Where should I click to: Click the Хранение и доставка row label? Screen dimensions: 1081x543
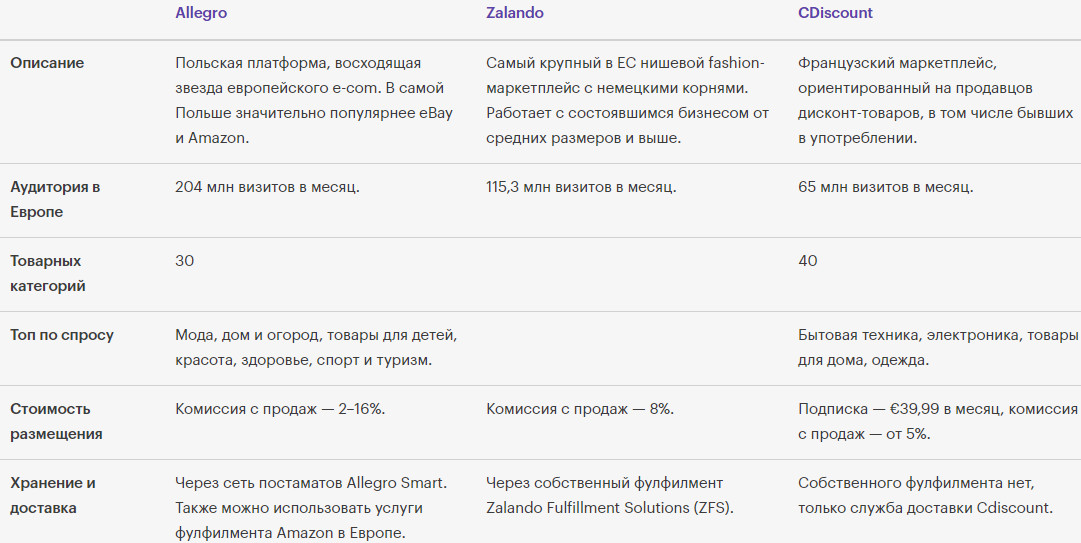click(53, 495)
